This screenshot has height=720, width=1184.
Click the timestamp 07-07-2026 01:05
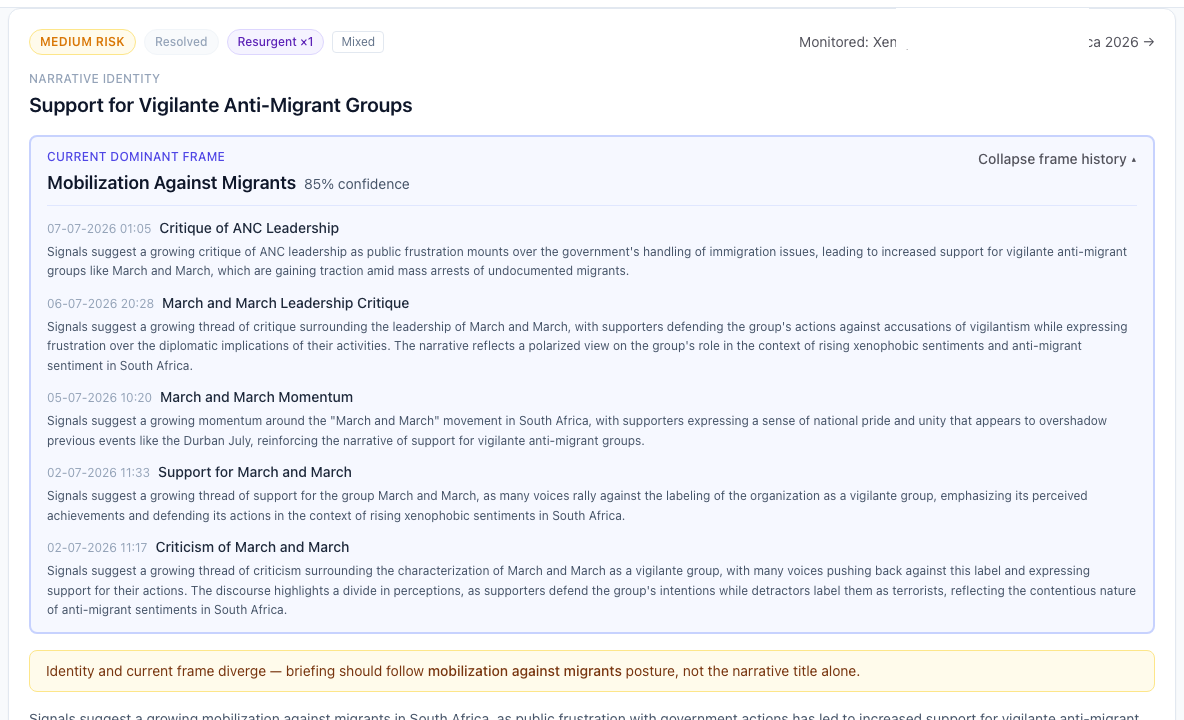(99, 229)
